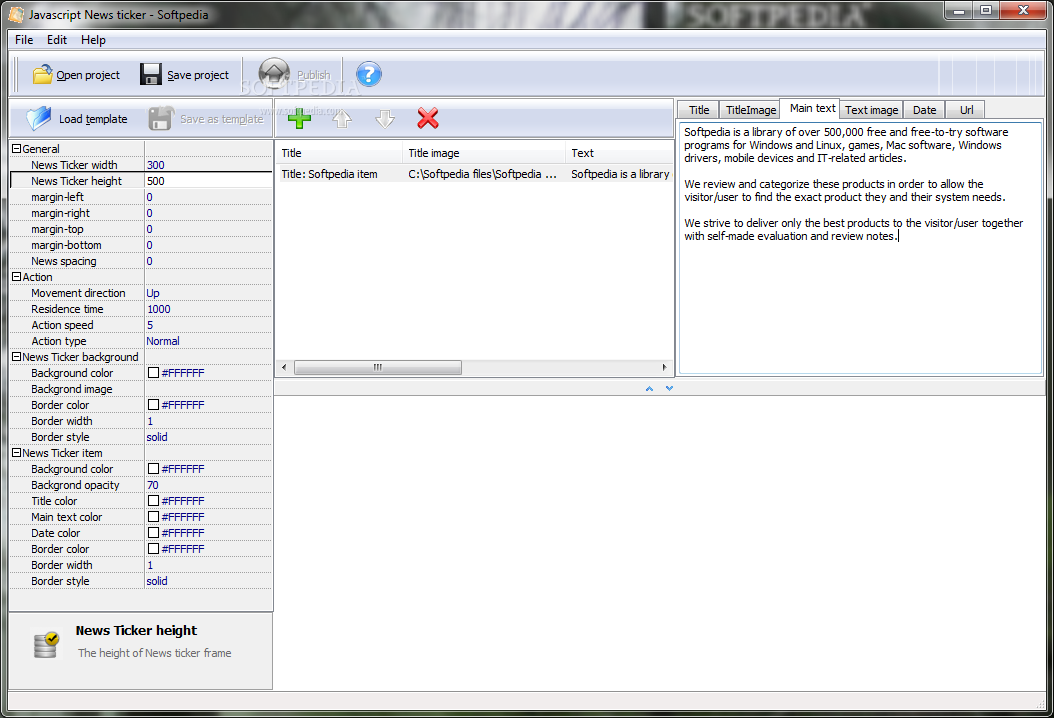This screenshot has height=718, width=1054.
Task: Select Border style solid under ticker background
Action: [x=208, y=437]
